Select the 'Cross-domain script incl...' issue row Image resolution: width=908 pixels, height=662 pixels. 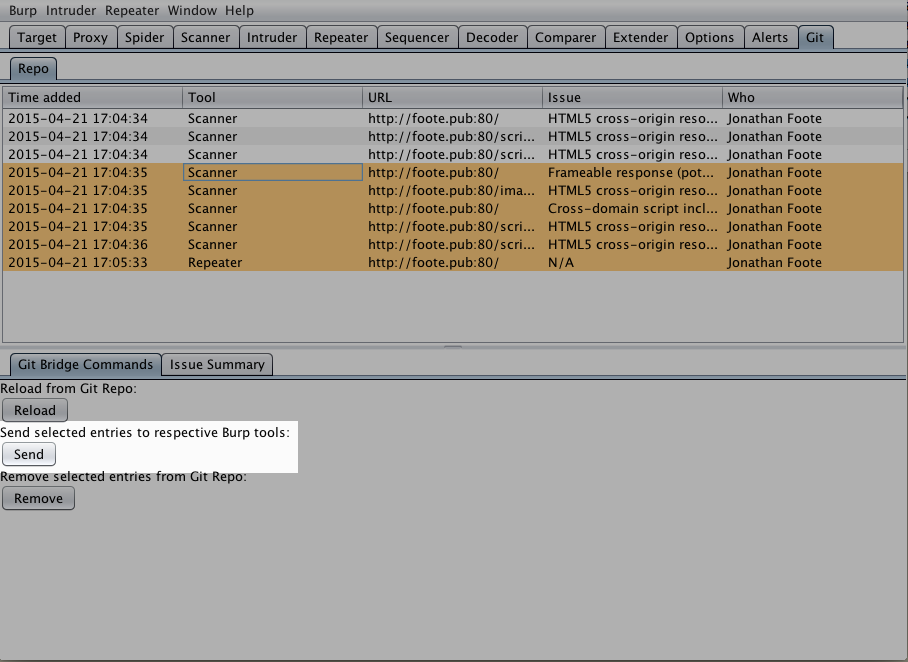(453, 209)
